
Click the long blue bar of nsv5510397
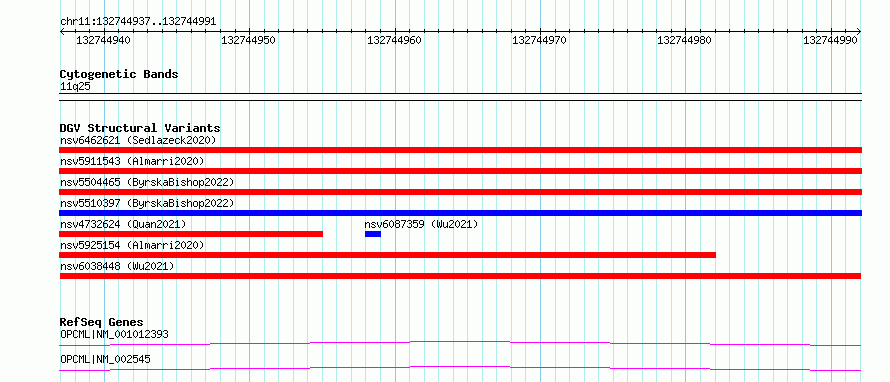pos(460,213)
